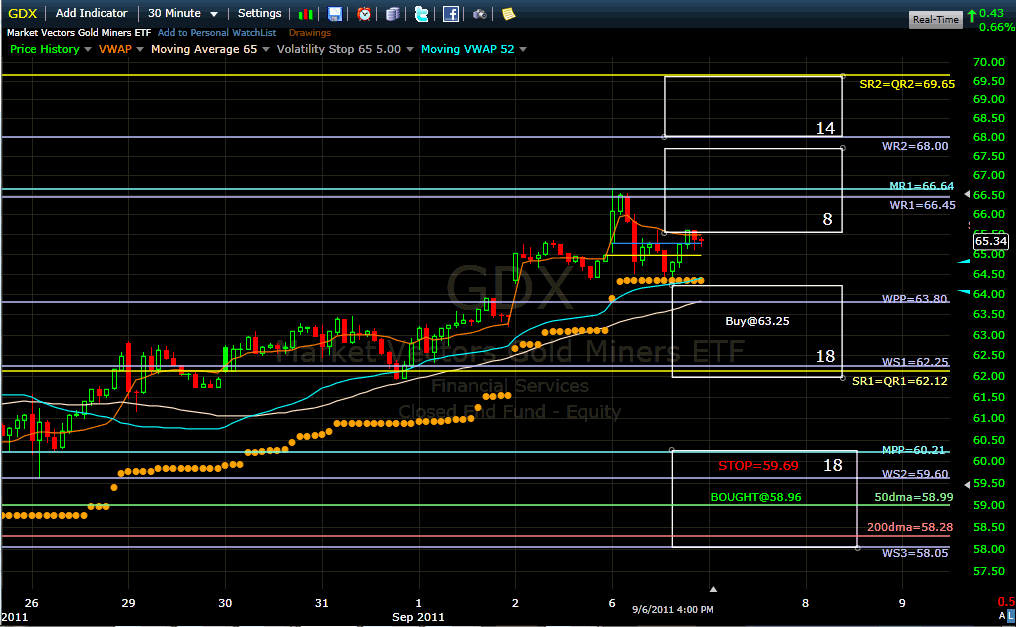1016x627 pixels.
Task: Share chart via Facebook icon
Action: 451,14
